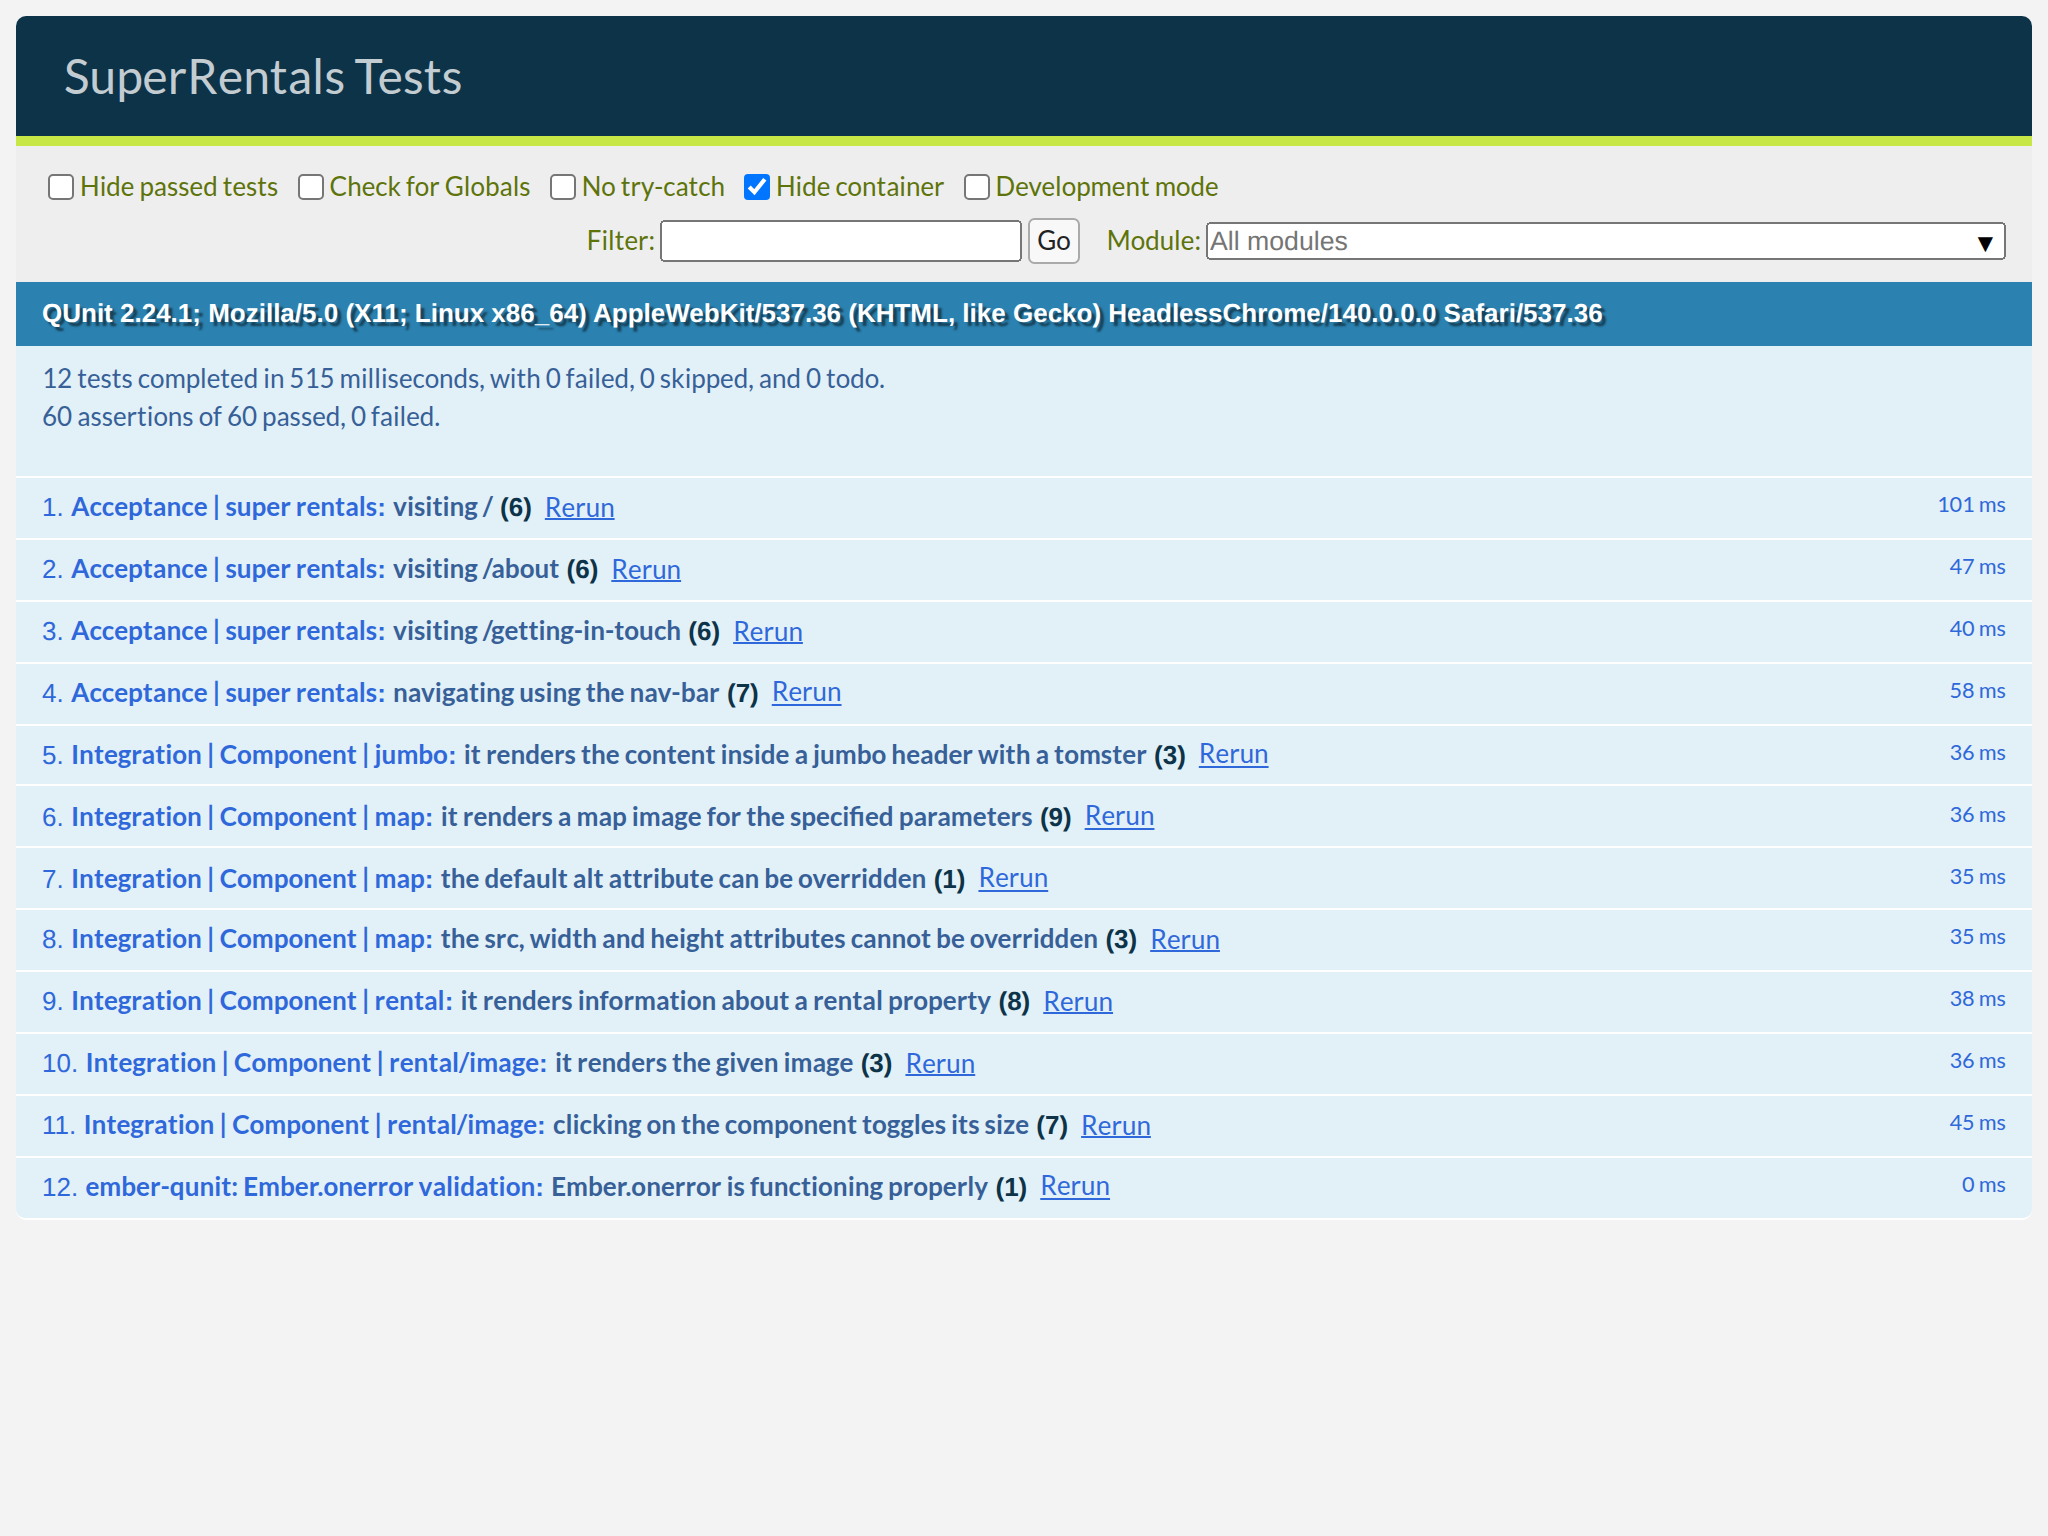Open the All modules dropdown
Image resolution: width=2048 pixels, height=1536 pixels.
(x=1600, y=241)
